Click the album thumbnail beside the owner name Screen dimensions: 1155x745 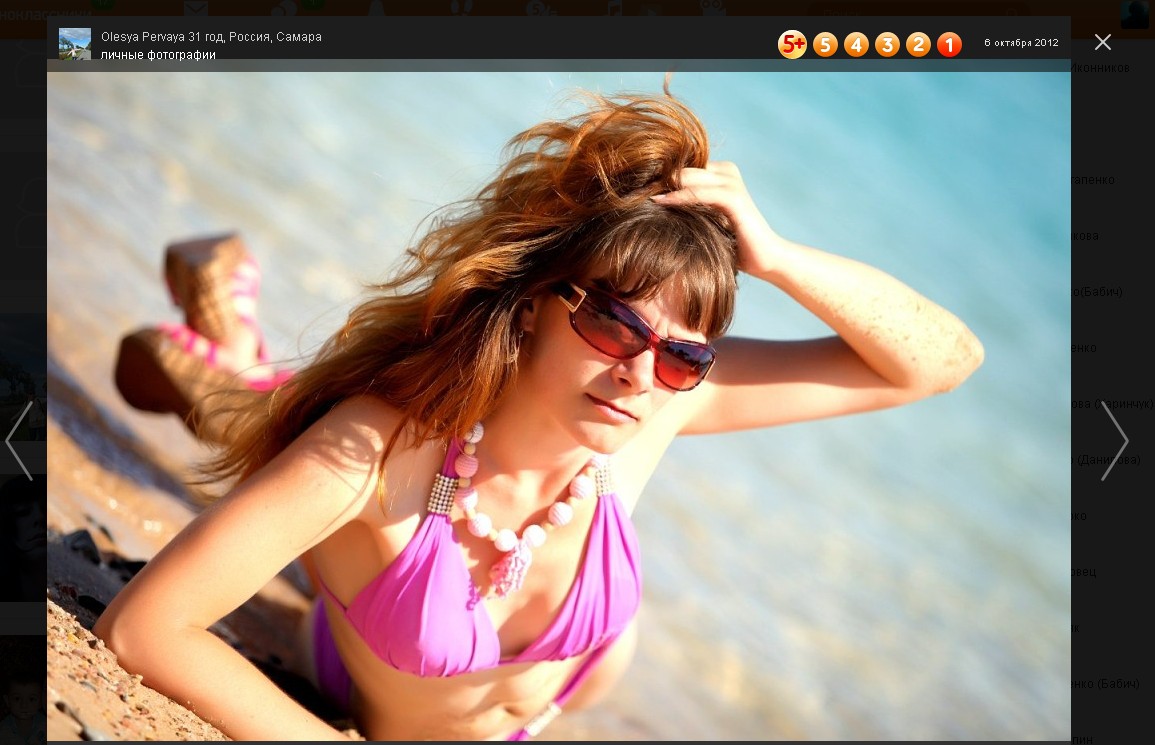tap(75, 44)
